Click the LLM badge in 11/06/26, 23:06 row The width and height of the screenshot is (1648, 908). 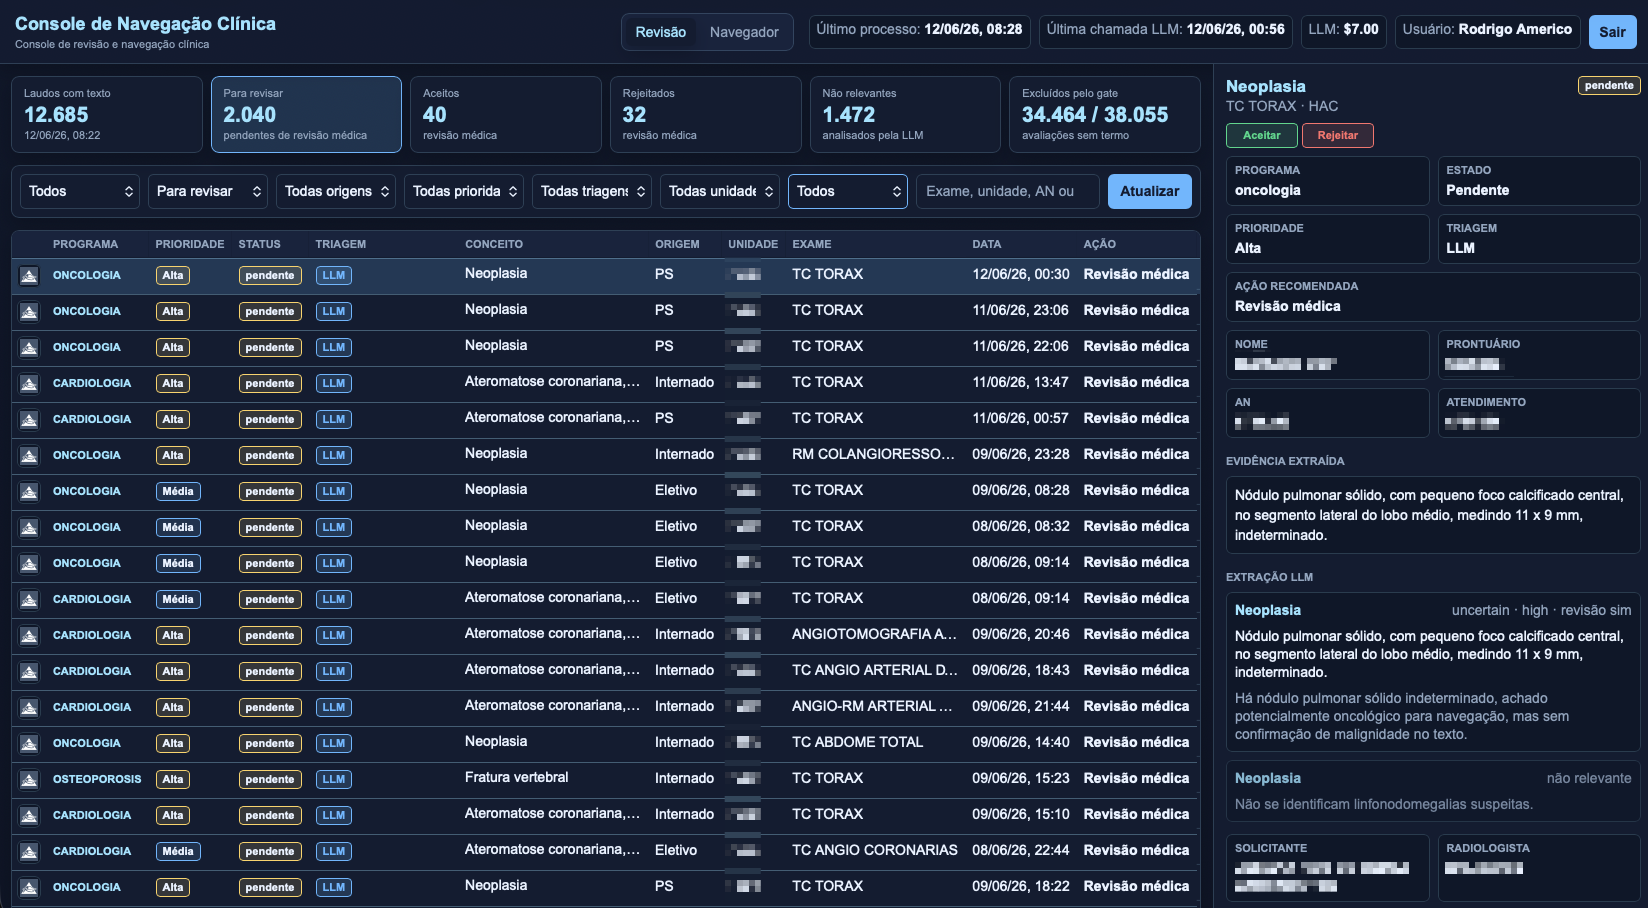click(334, 311)
